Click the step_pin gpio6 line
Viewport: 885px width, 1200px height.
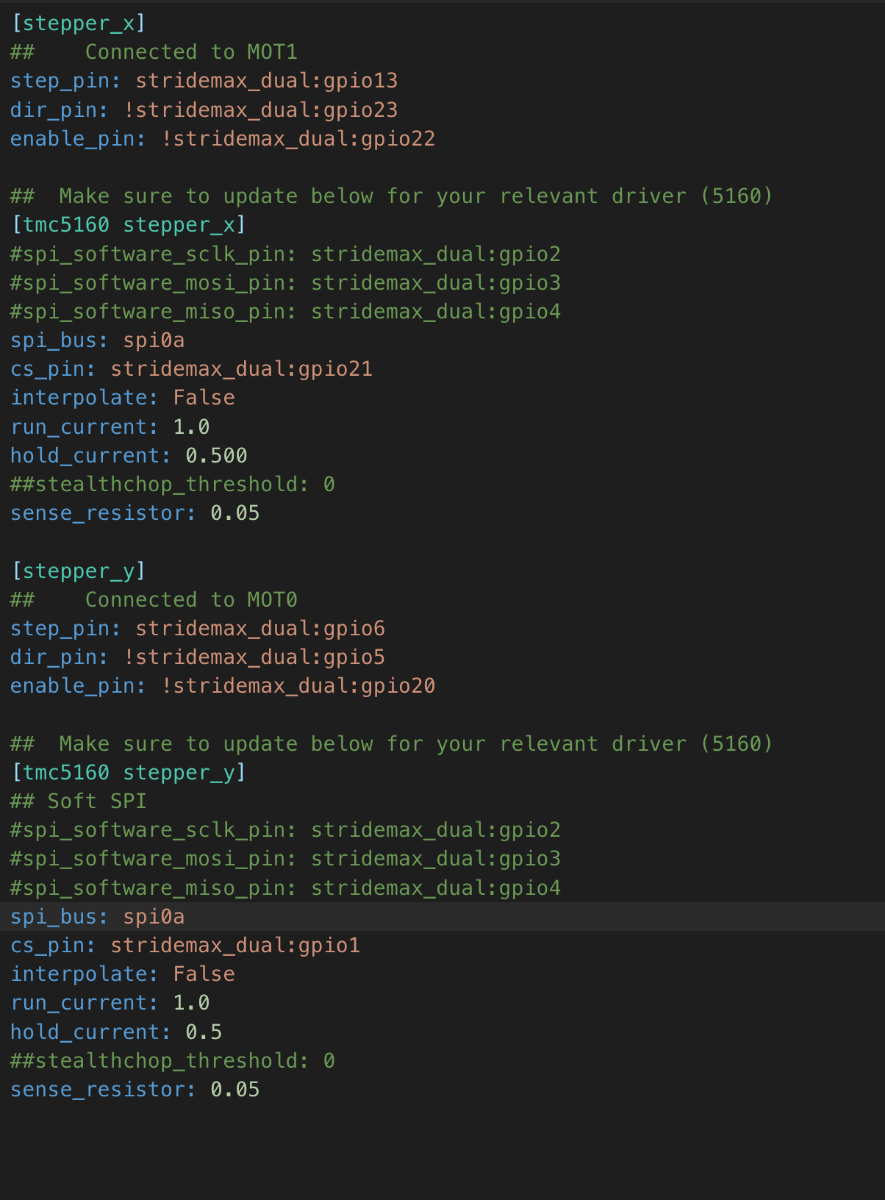pyautogui.click(x=198, y=629)
